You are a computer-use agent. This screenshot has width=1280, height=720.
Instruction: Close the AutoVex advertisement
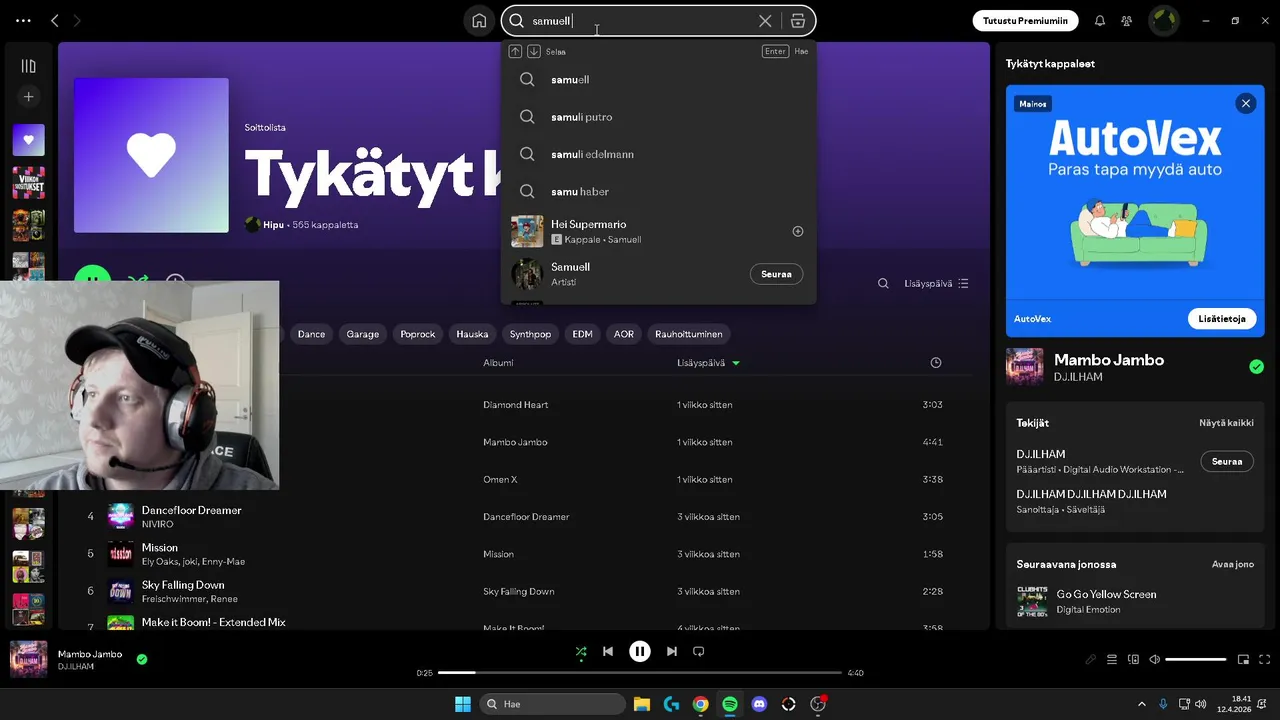click(1246, 103)
